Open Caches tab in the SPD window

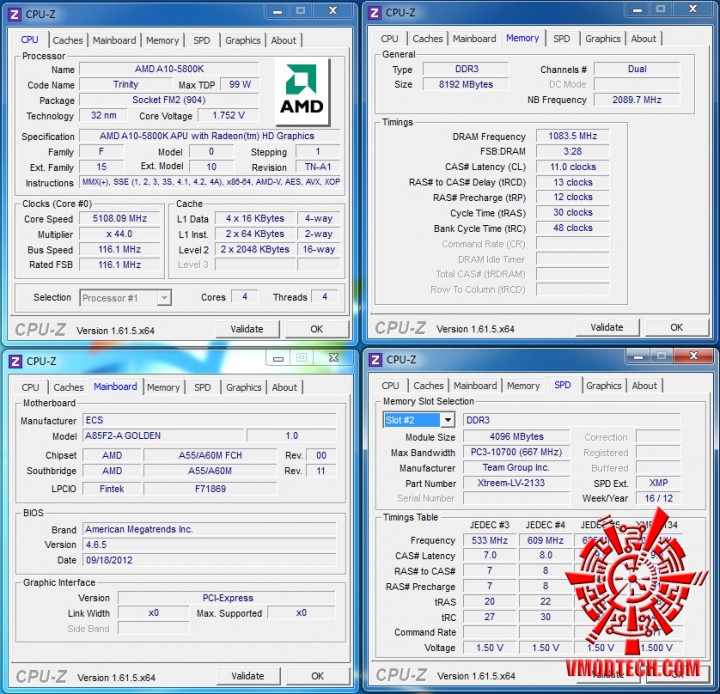pyautogui.click(x=428, y=386)
